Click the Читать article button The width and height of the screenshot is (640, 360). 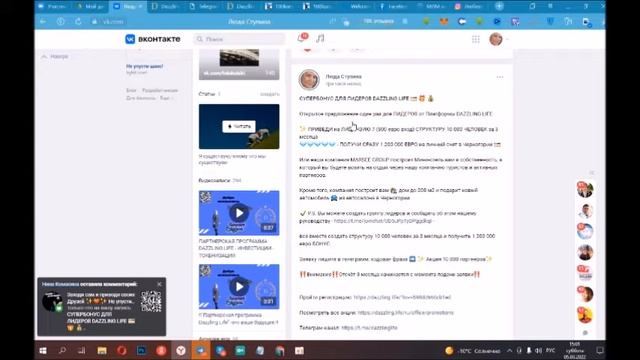coord(239,127)
